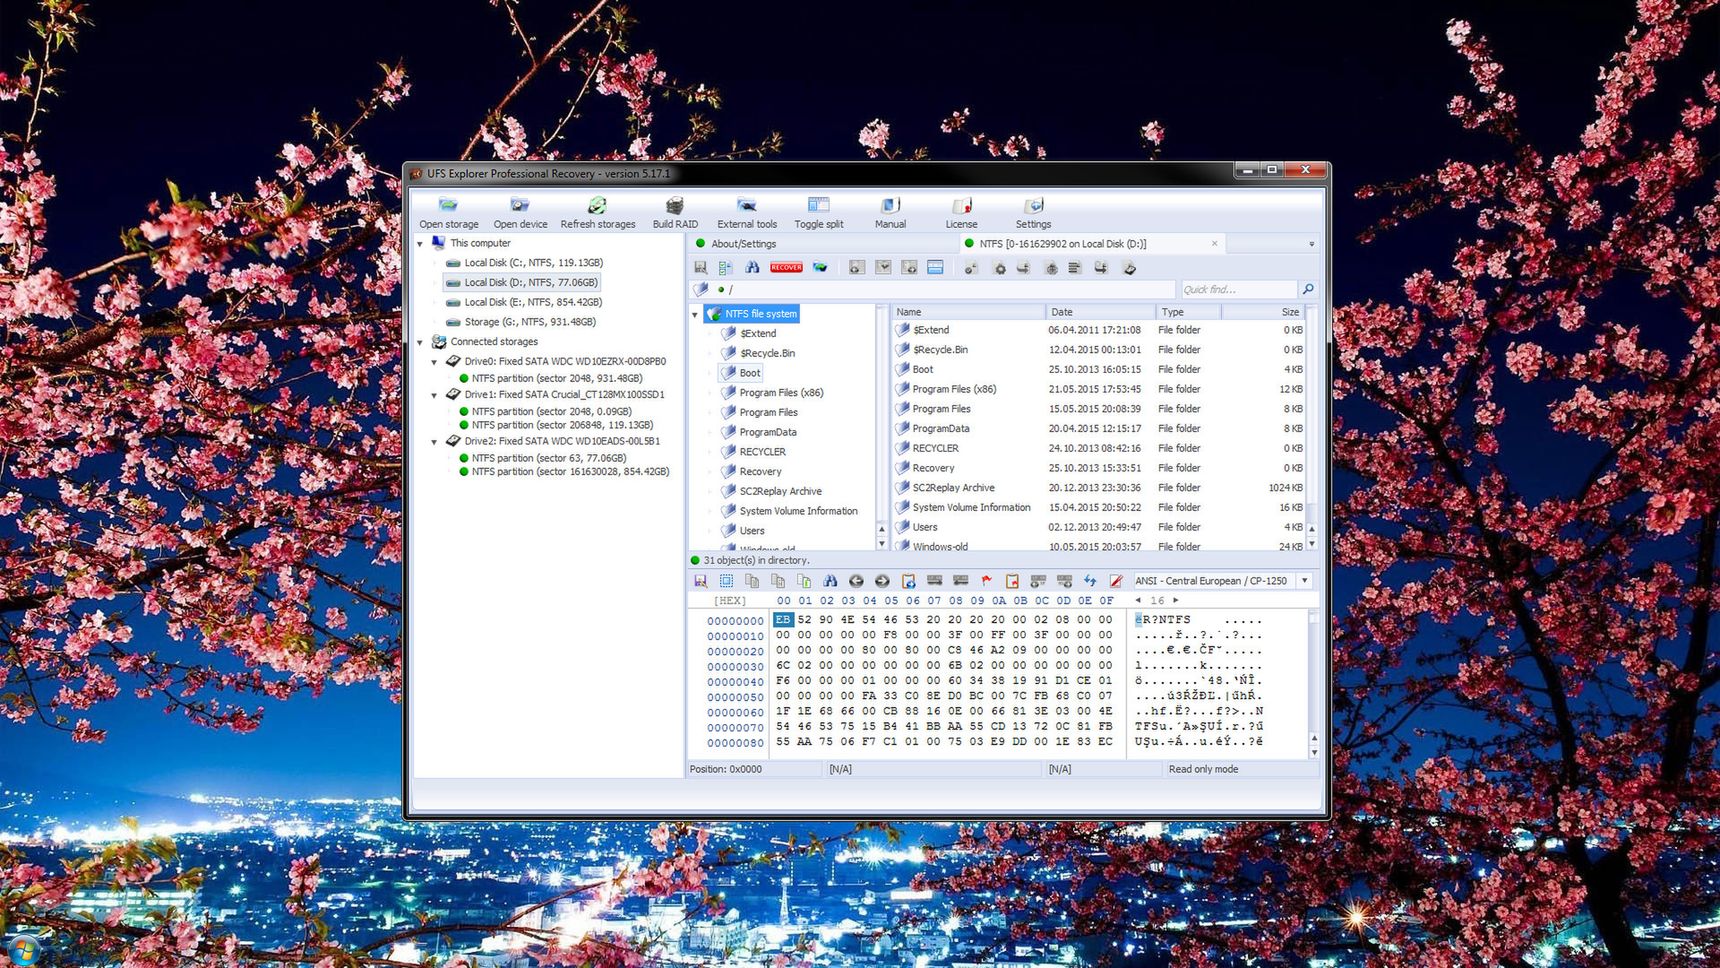Click the file list scrollbar down arrow

[1312, 544]
